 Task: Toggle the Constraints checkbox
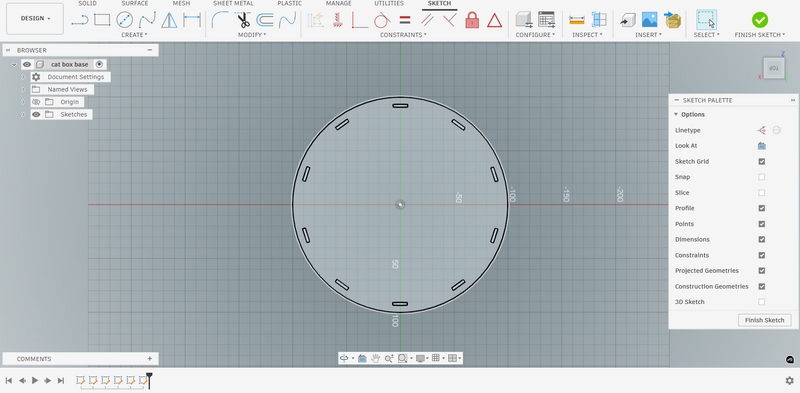tap(762, 255)
